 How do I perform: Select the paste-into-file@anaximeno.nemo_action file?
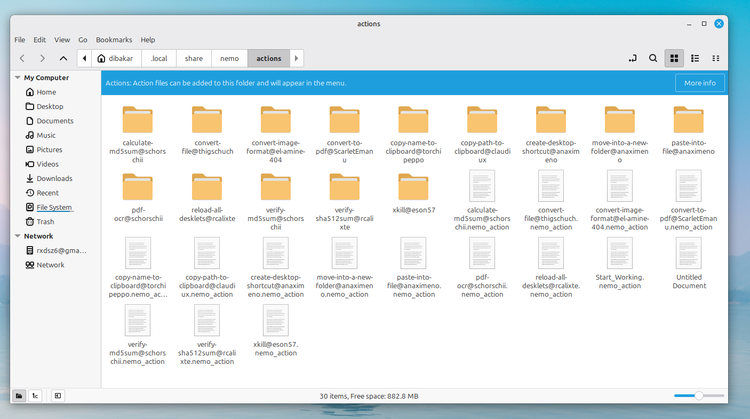pos(413,267)
